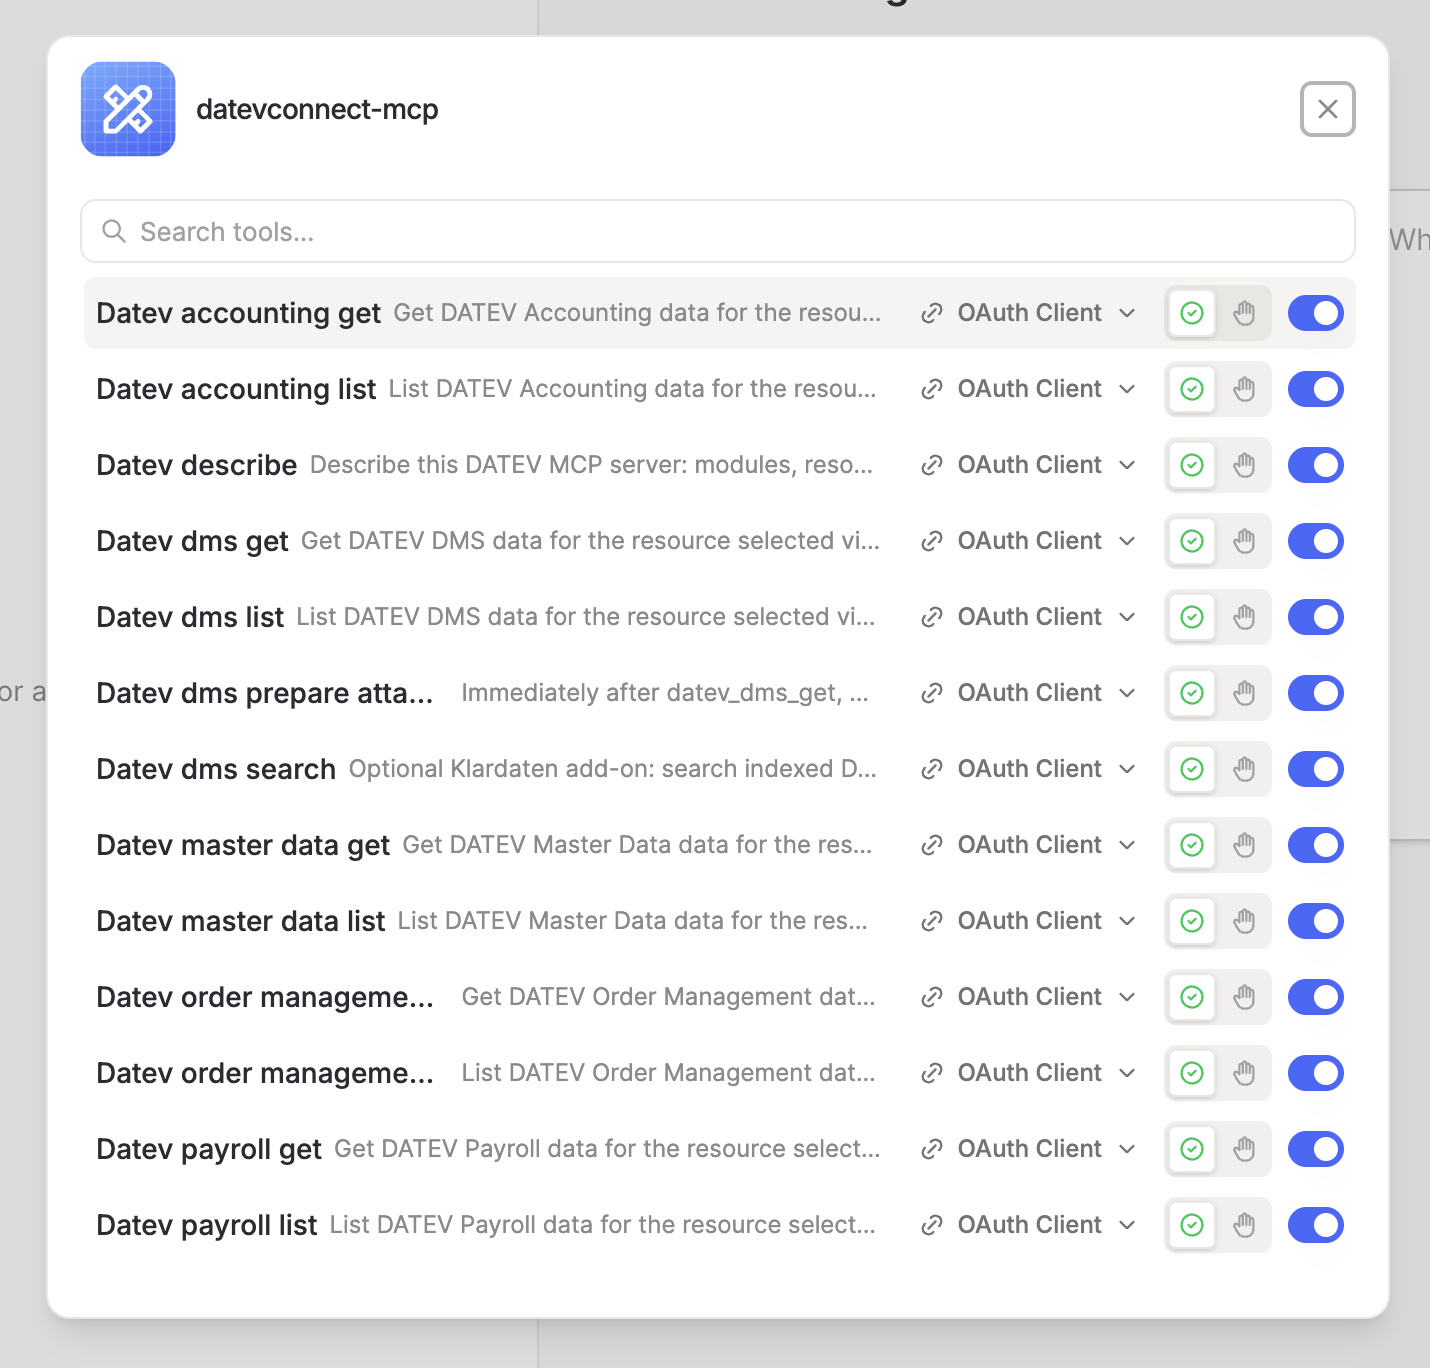Click link icon beside Datev dms prepare attachment
The image size is (1430, 1368).
pyautogui.click(x=932, y=693)
